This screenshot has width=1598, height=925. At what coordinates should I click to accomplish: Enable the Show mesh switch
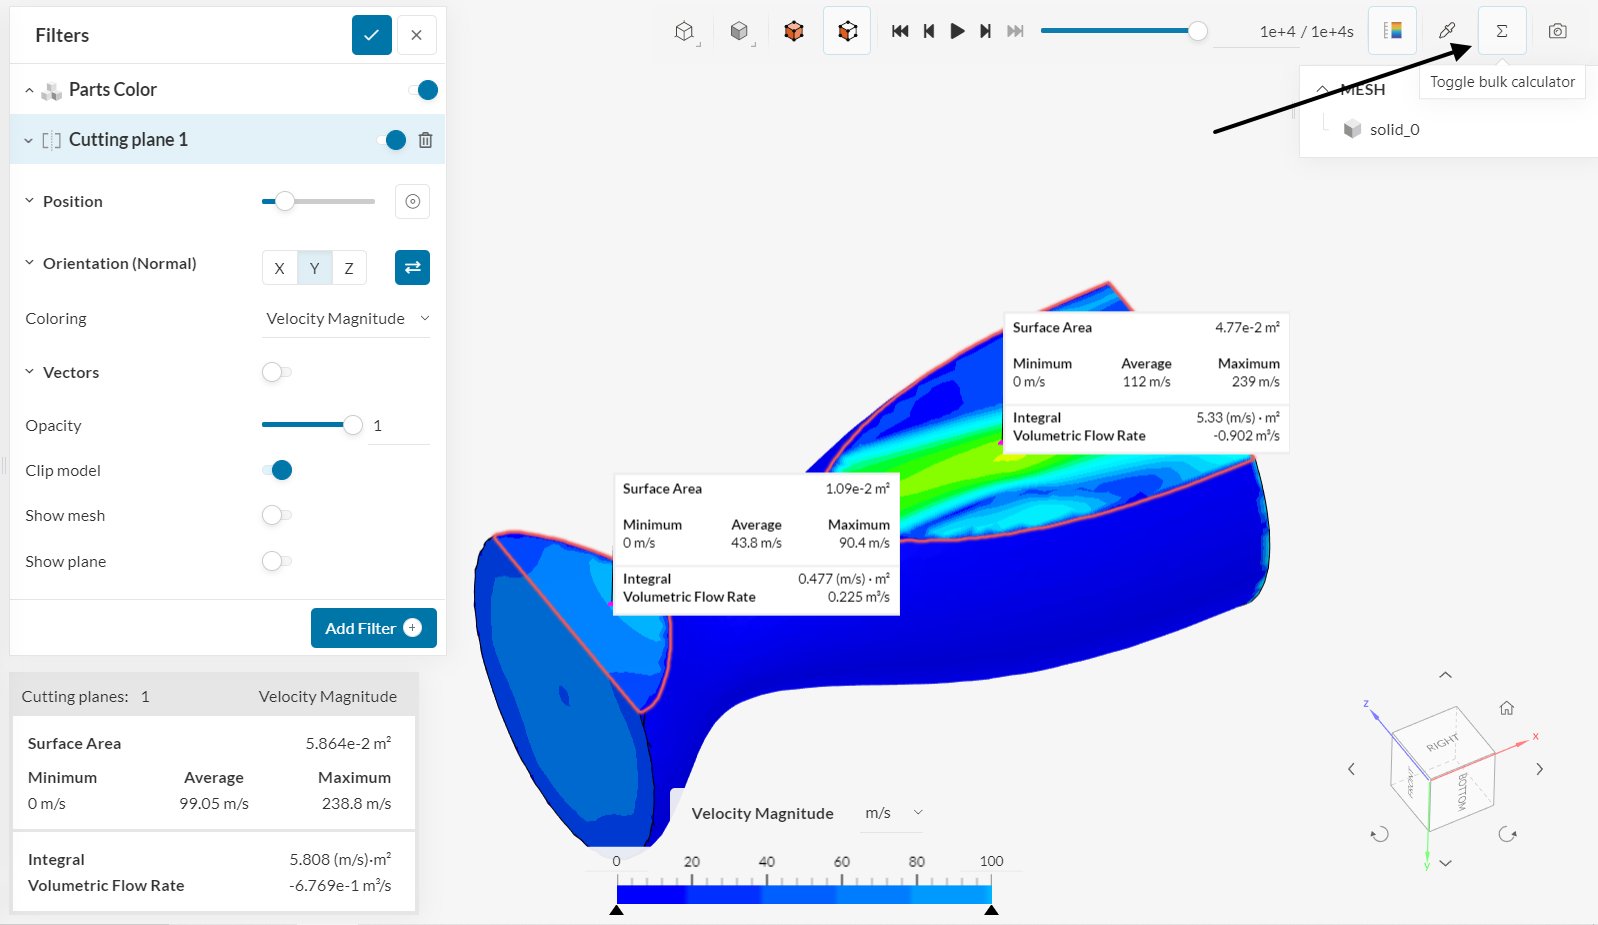click(x=276, y=515)
